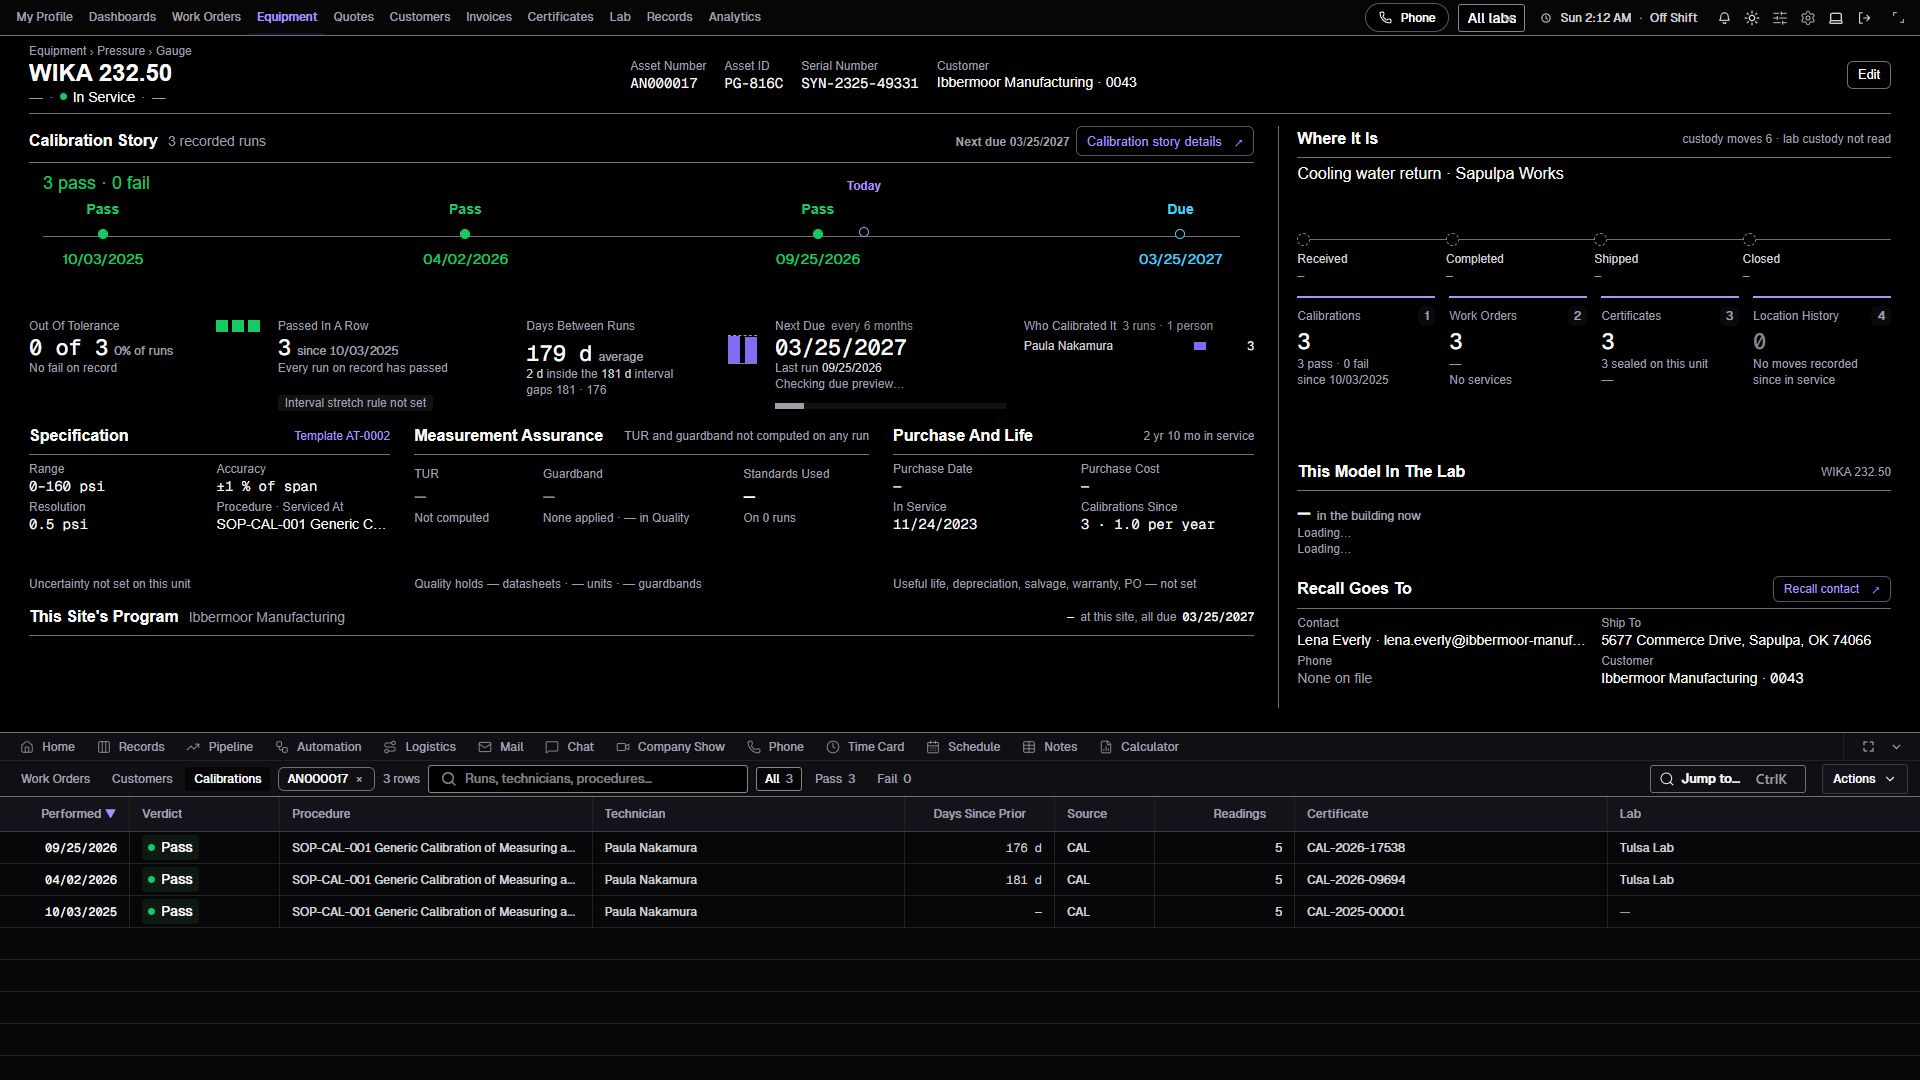Open the display sliders settings icon
Screen dimensions: 1920x1080
[1780, 18]
